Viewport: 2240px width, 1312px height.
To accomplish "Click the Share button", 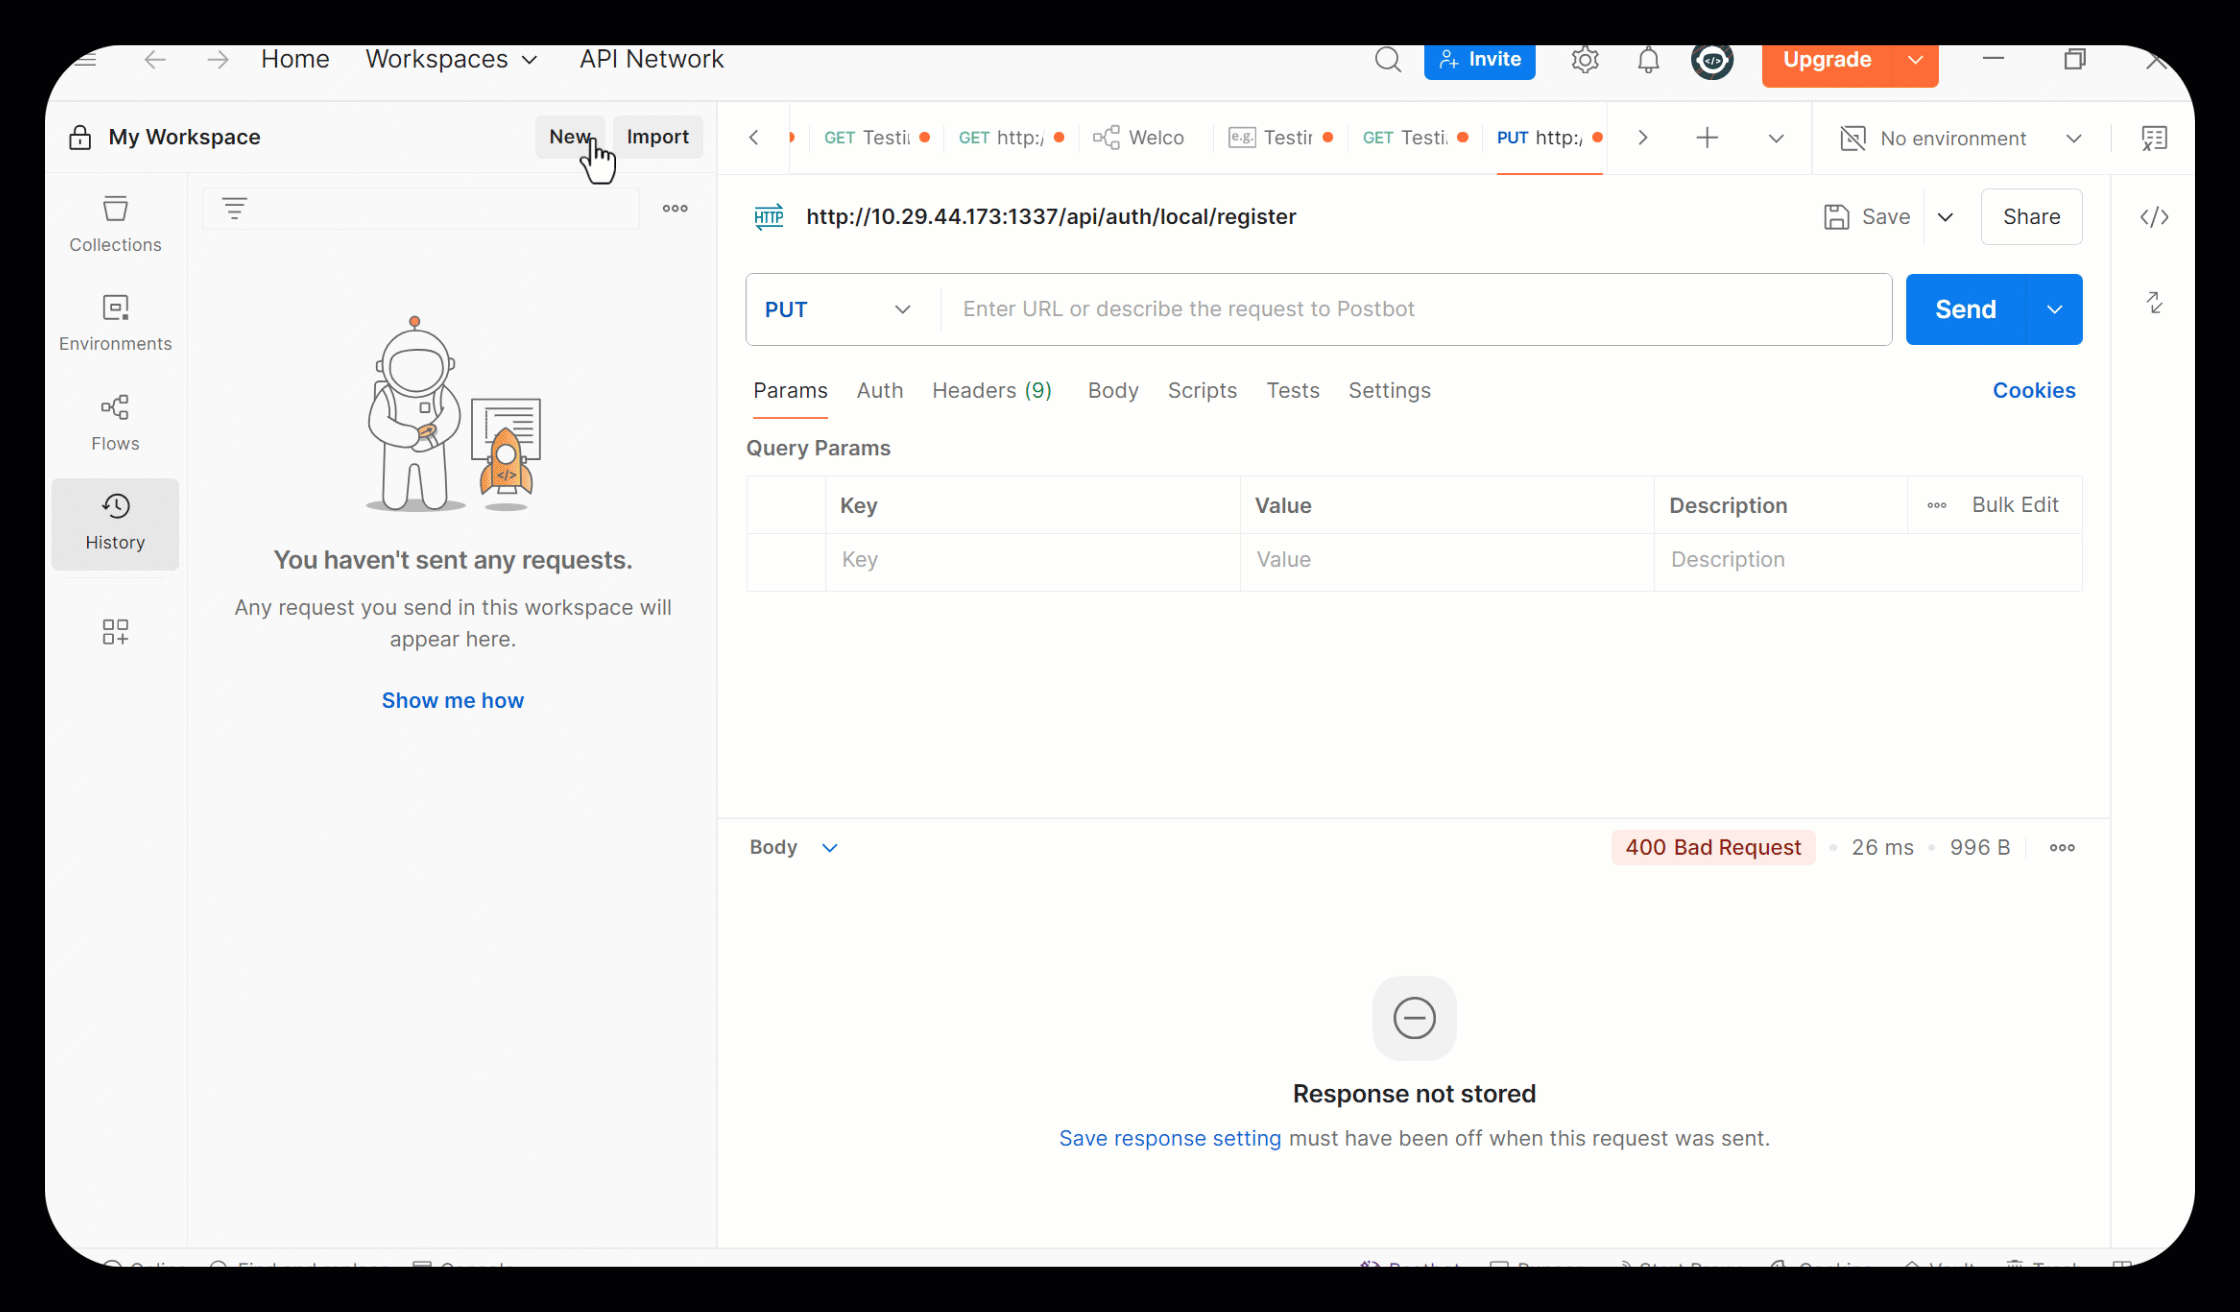I will (2031, 217).
